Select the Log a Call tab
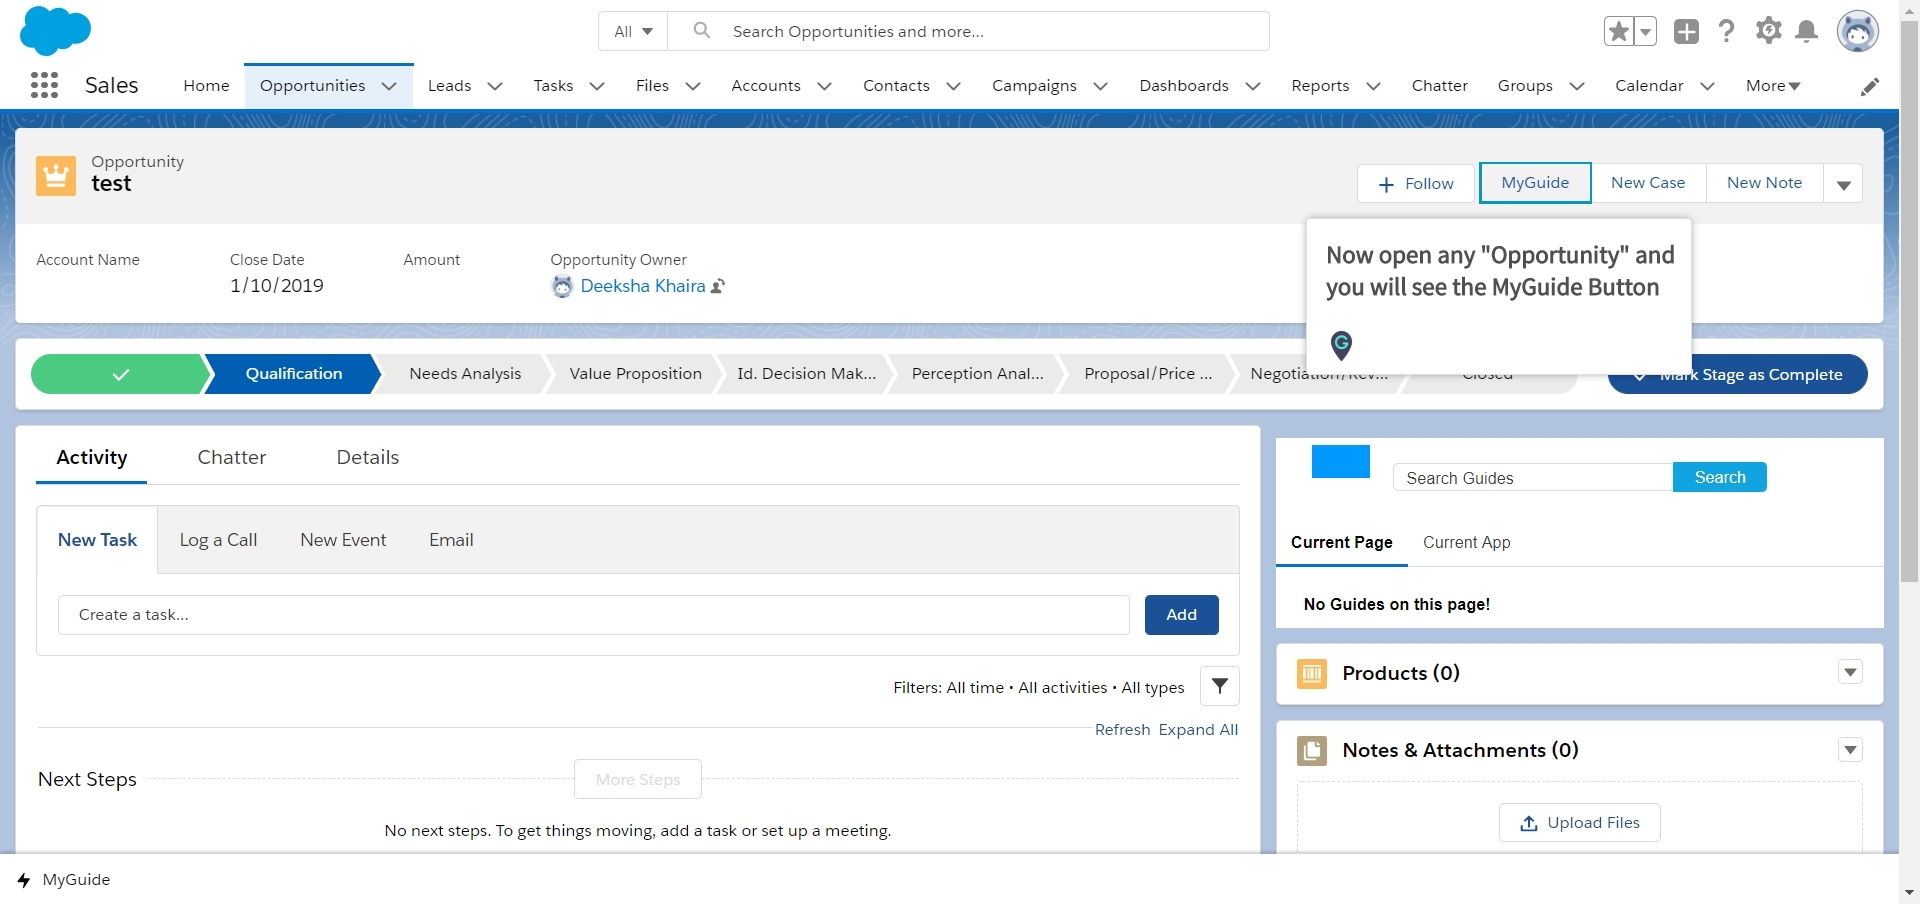Screen dimensions: 1920x904 pyautogui.click(x=218, y=540)
